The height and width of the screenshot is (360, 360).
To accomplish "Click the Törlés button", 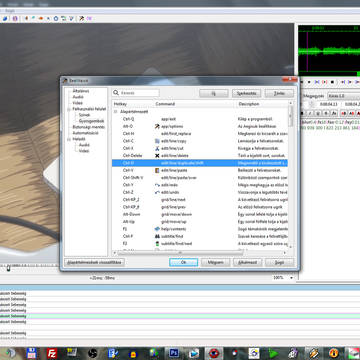I will 279,93.
